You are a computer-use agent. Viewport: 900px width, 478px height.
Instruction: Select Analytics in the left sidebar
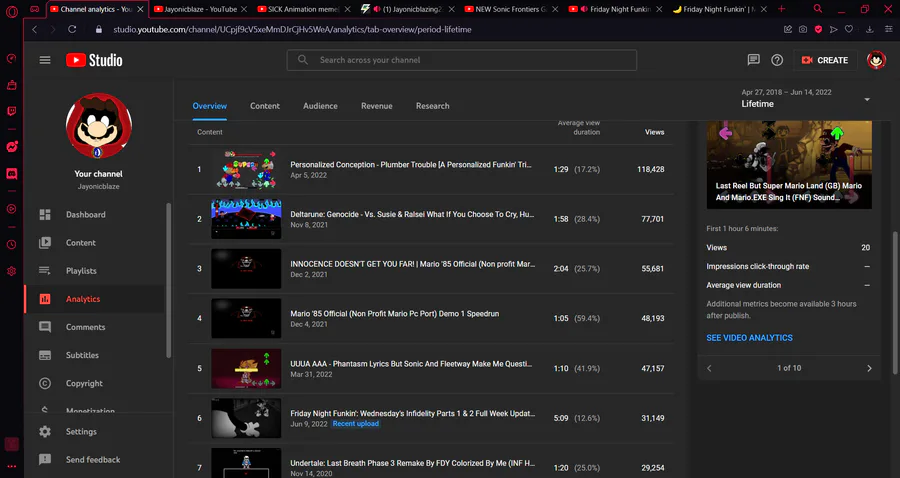click(83, 299)
